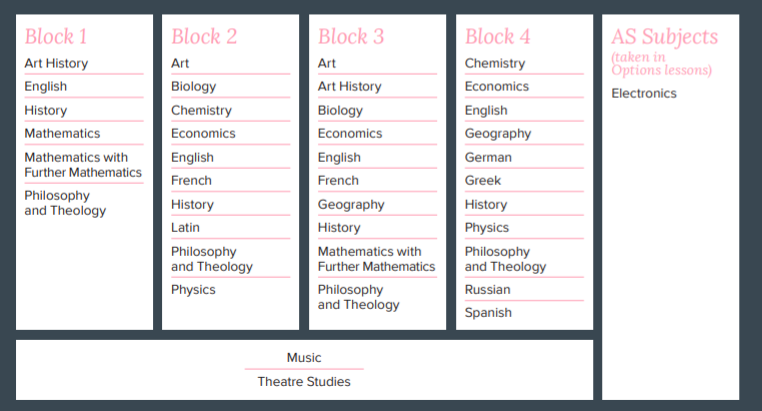Screen dimensions: 762x411
Task: Select Latin in Block 2
Action: tap(185, 227)
